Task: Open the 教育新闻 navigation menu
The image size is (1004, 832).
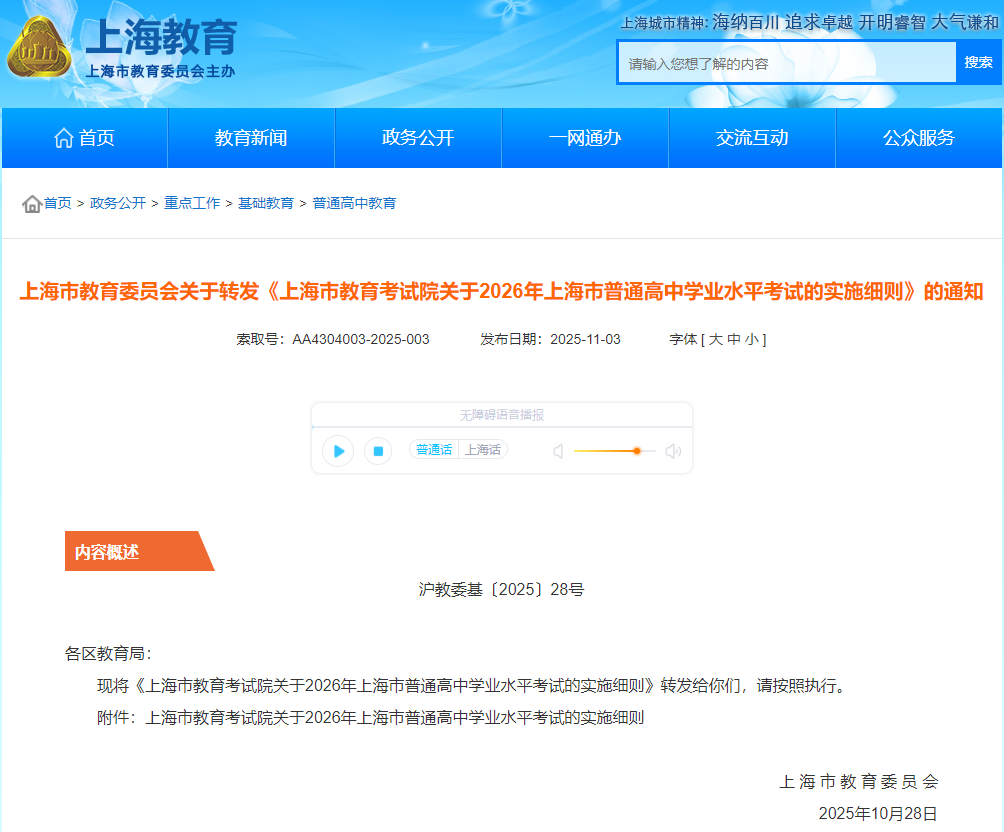Action: [251, 137]
